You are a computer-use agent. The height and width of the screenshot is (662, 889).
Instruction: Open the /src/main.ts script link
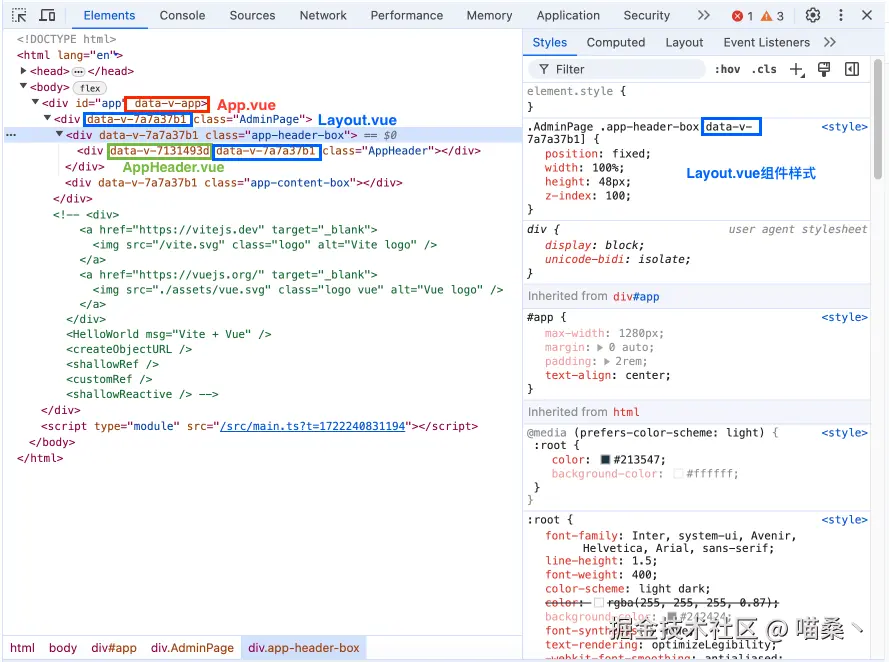312,426
